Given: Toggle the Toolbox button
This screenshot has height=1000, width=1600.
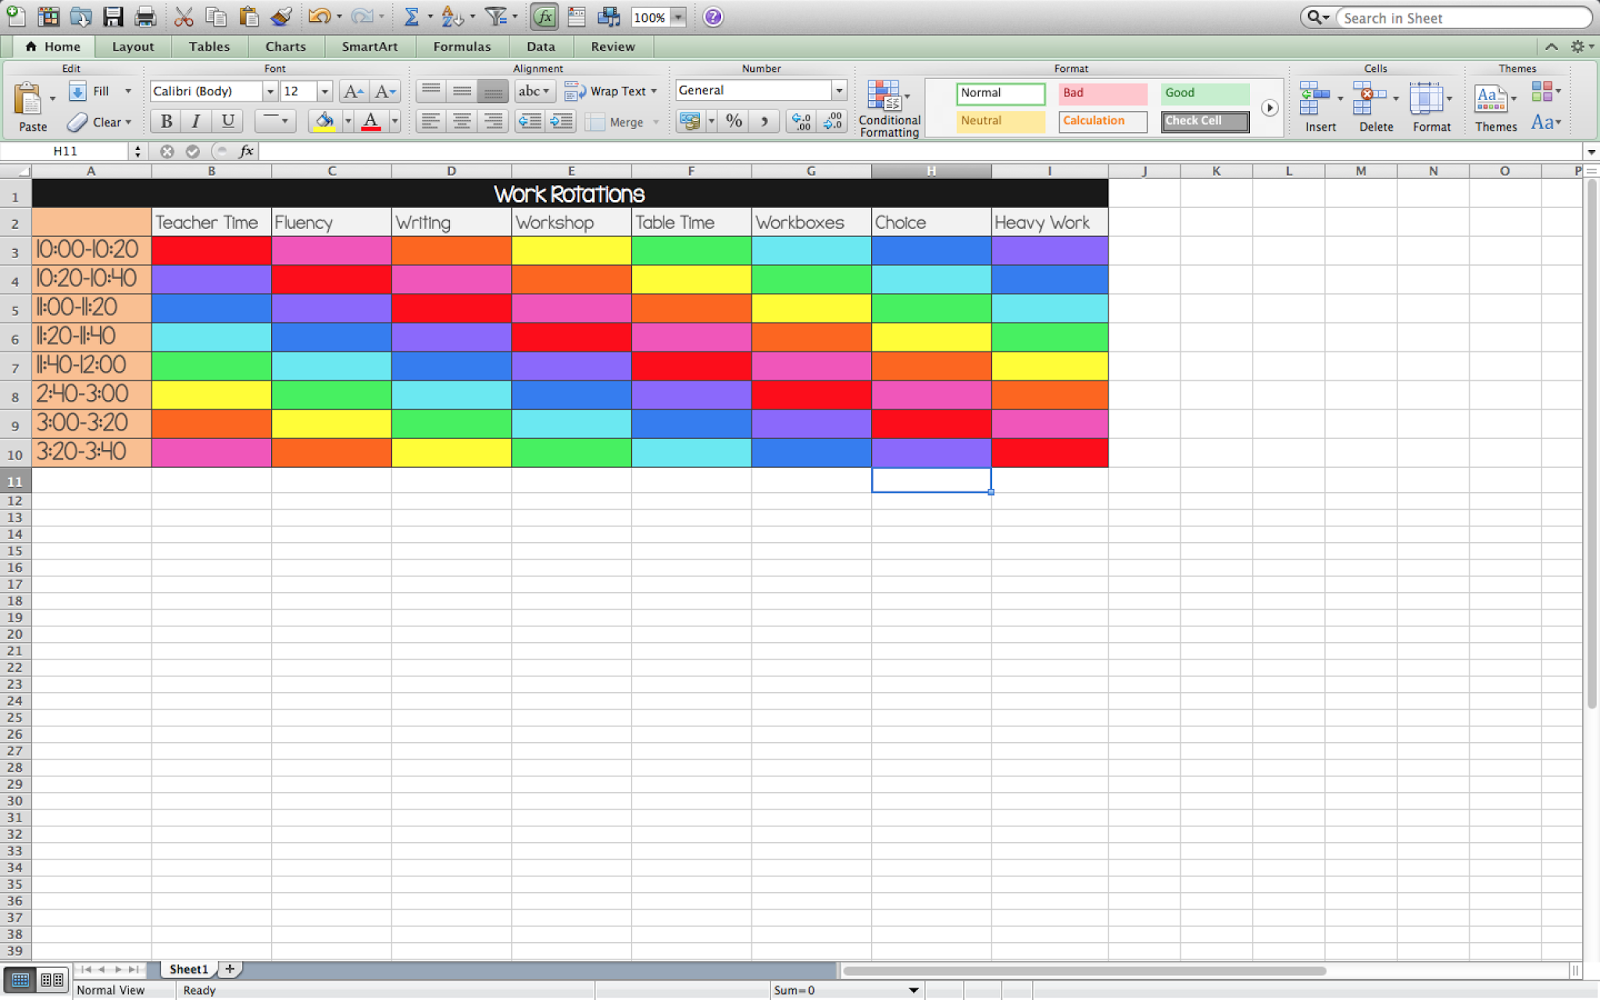Looking at the screenshot, I should pos(577,17).
